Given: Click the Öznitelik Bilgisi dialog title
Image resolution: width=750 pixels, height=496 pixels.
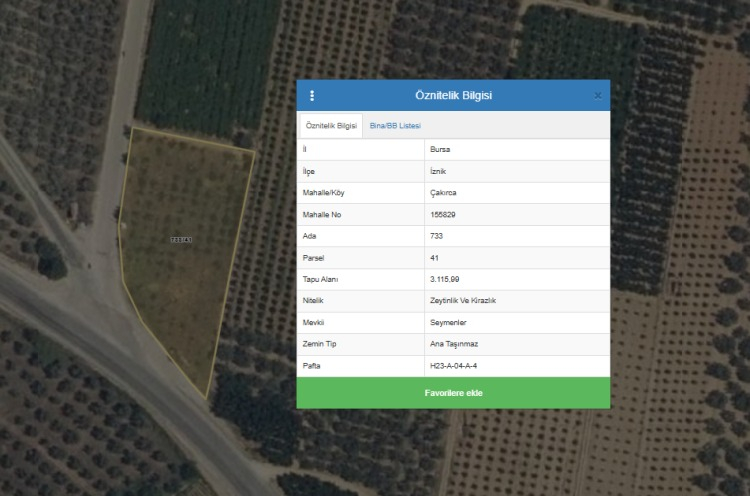Looking at the screenshot, I should point(453,96).
